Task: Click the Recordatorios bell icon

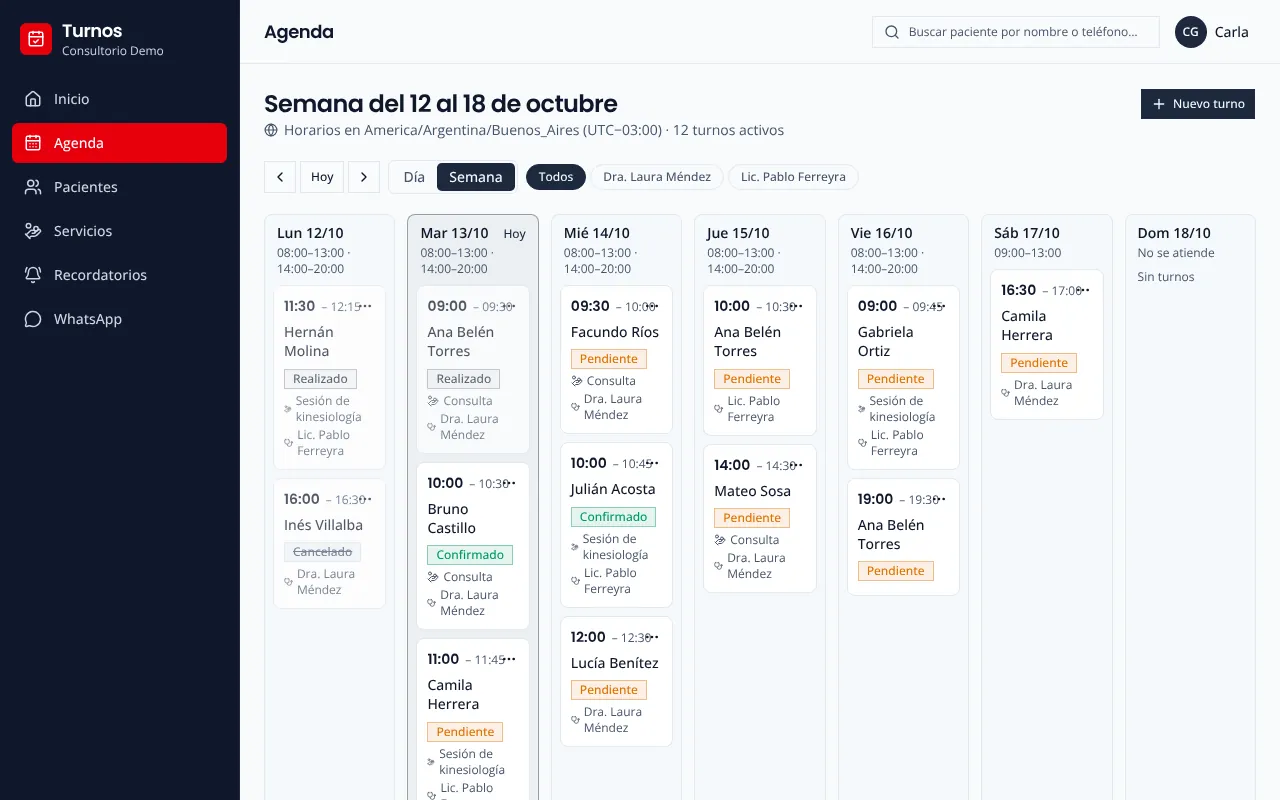Action: [33, 275]
